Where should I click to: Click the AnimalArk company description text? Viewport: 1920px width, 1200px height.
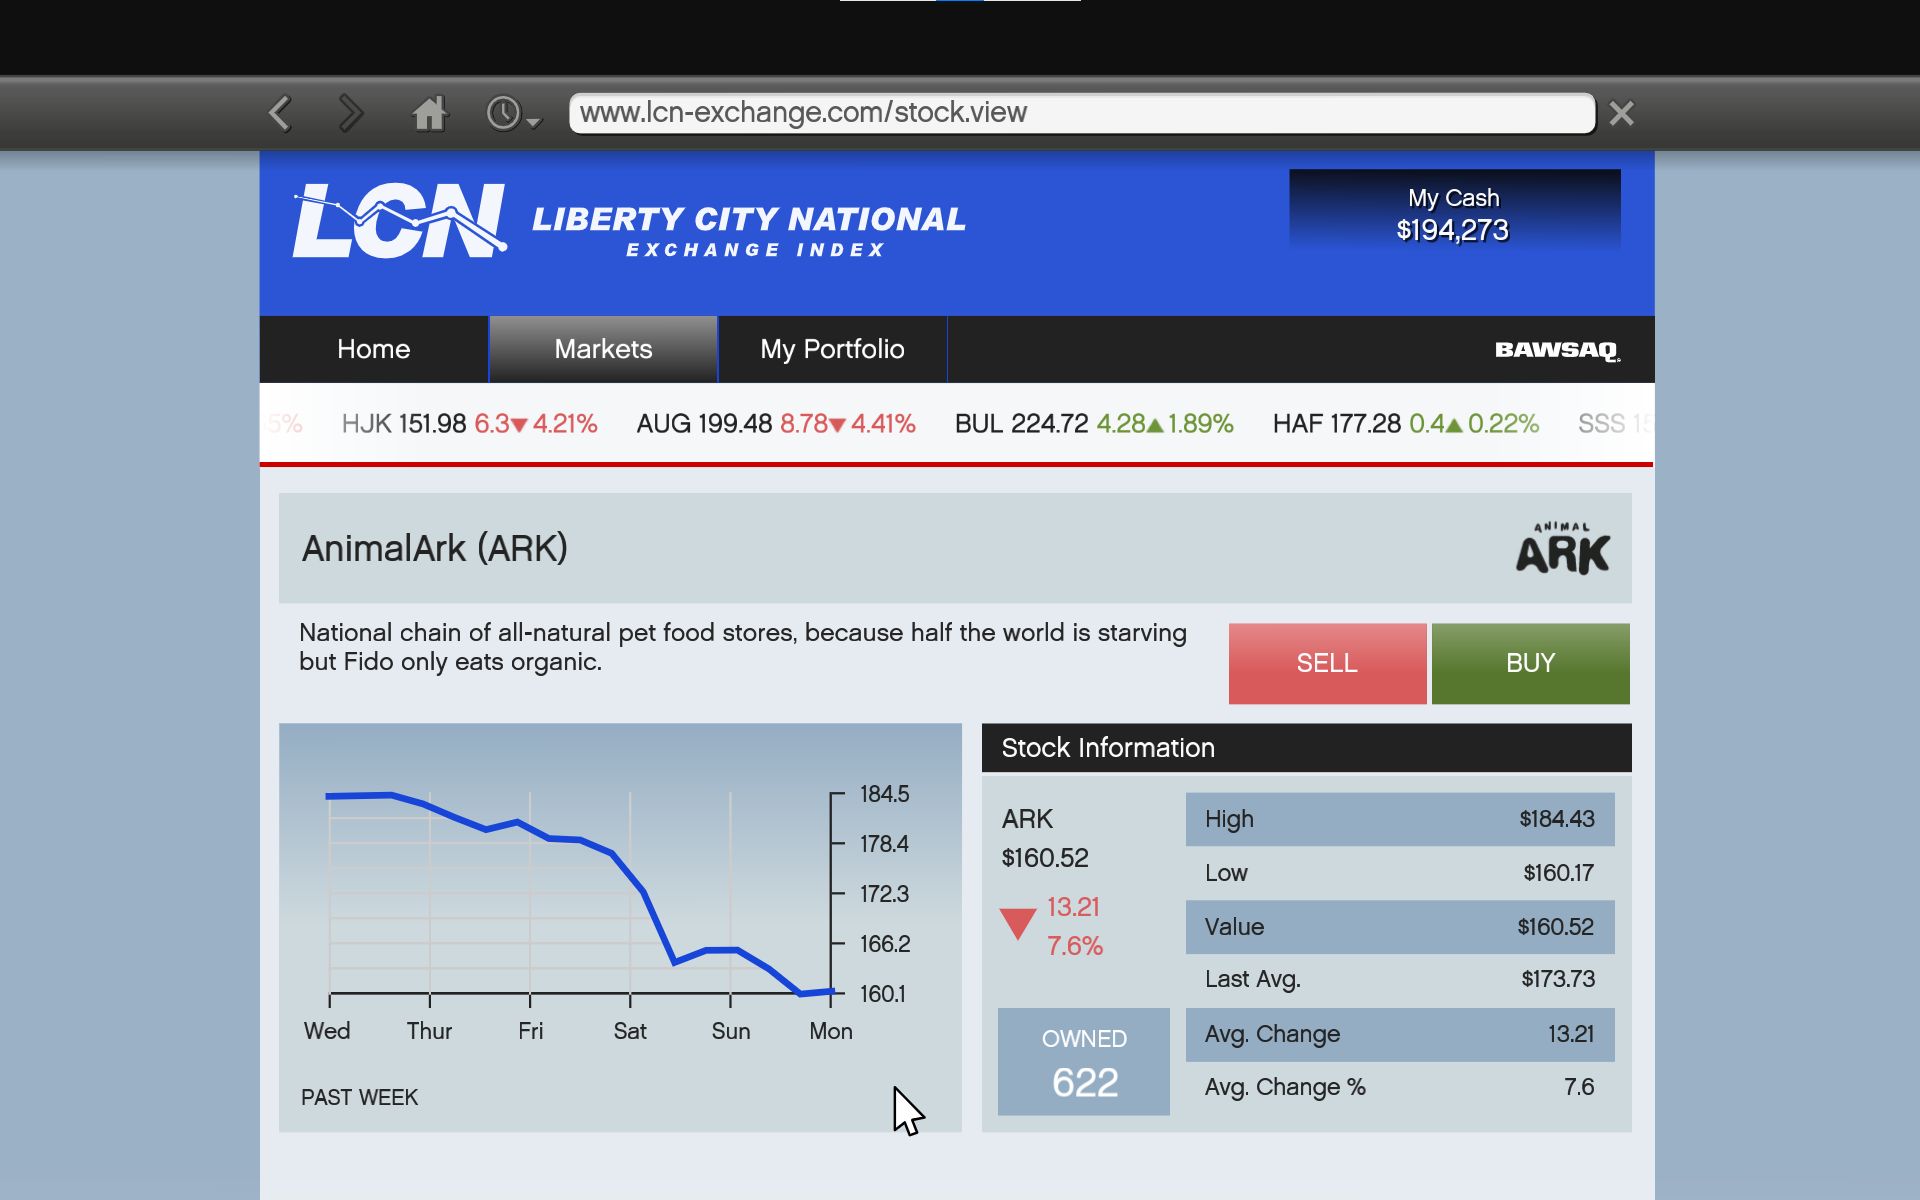click(743, 647)
